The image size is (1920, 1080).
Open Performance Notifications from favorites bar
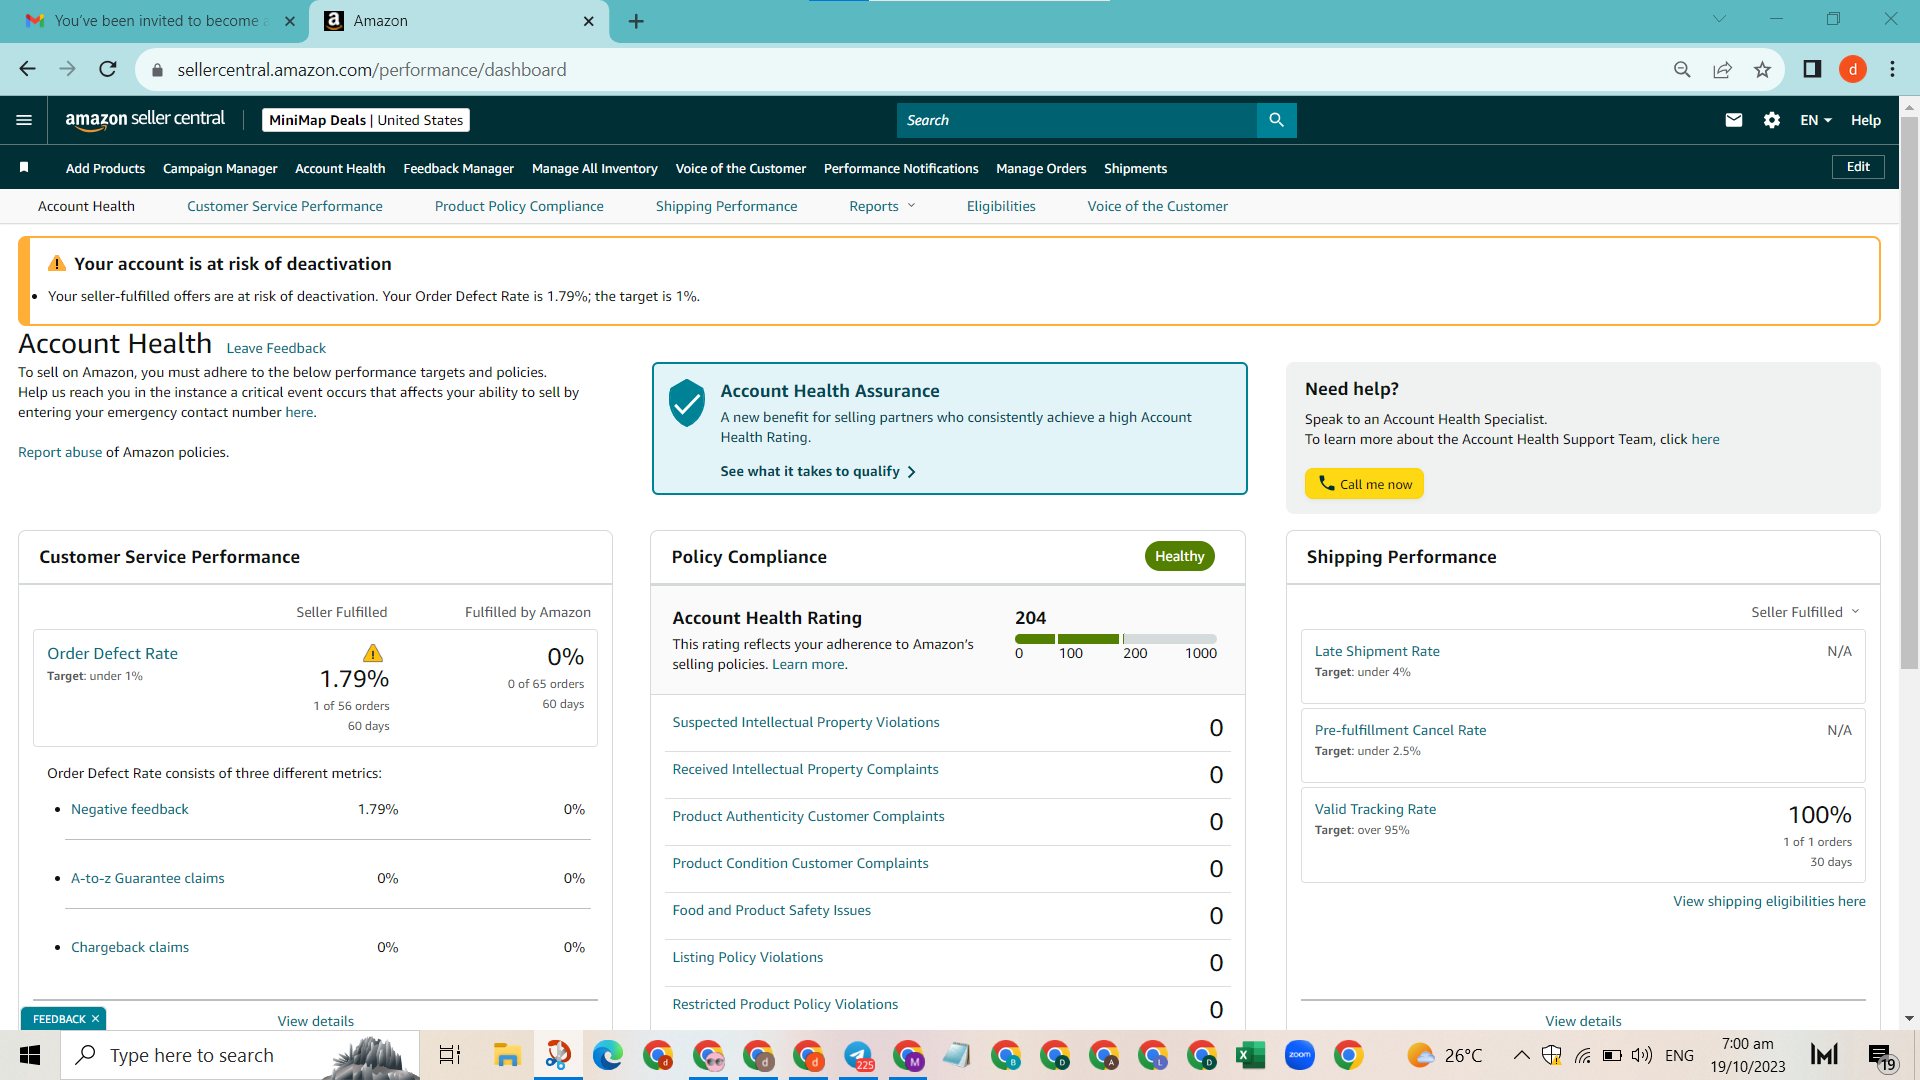click(901, 168)
